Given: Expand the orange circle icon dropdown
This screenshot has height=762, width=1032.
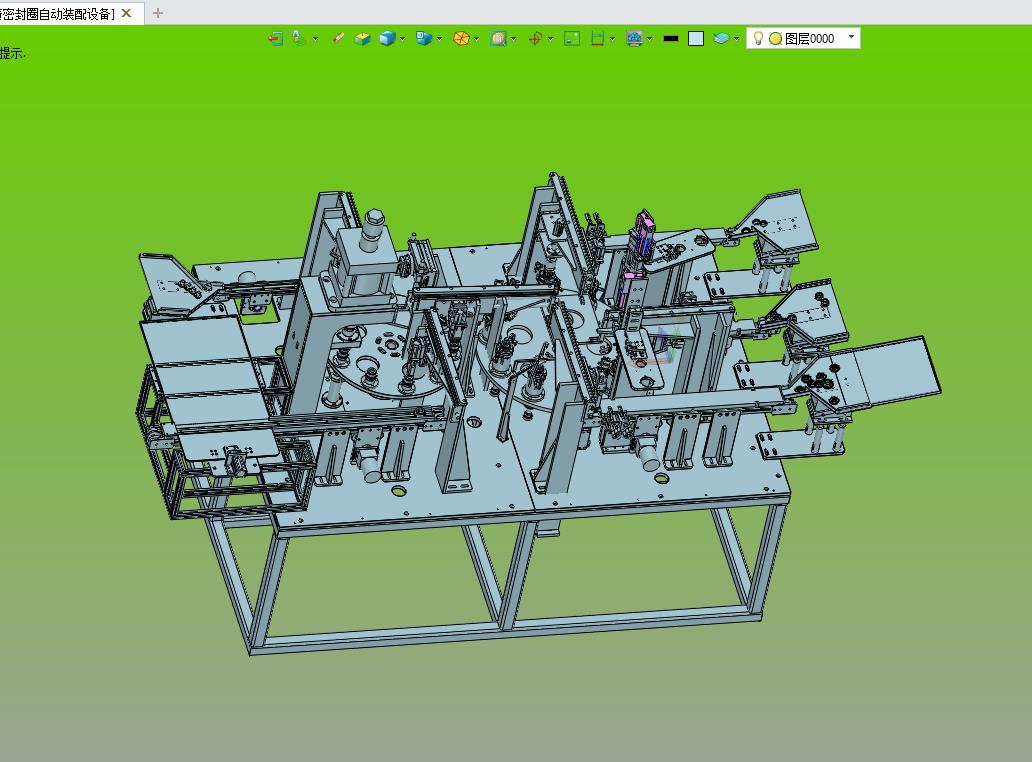Looking at the screenshot, I should point(477,39).
